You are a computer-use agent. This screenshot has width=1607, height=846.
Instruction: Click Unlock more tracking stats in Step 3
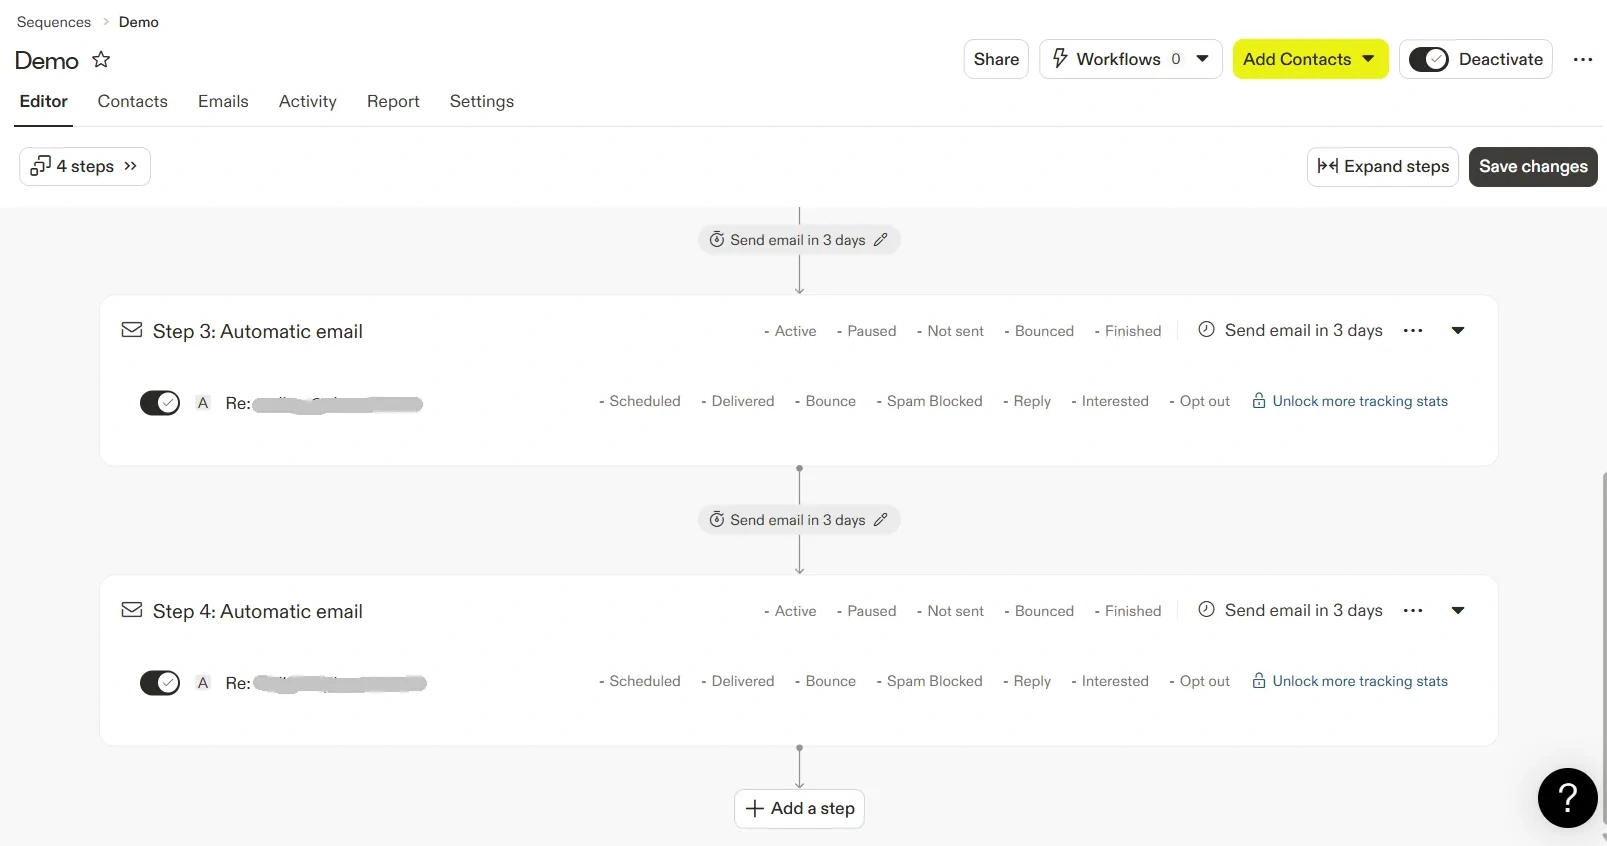pyautogui.click(x=1359, y=402)
